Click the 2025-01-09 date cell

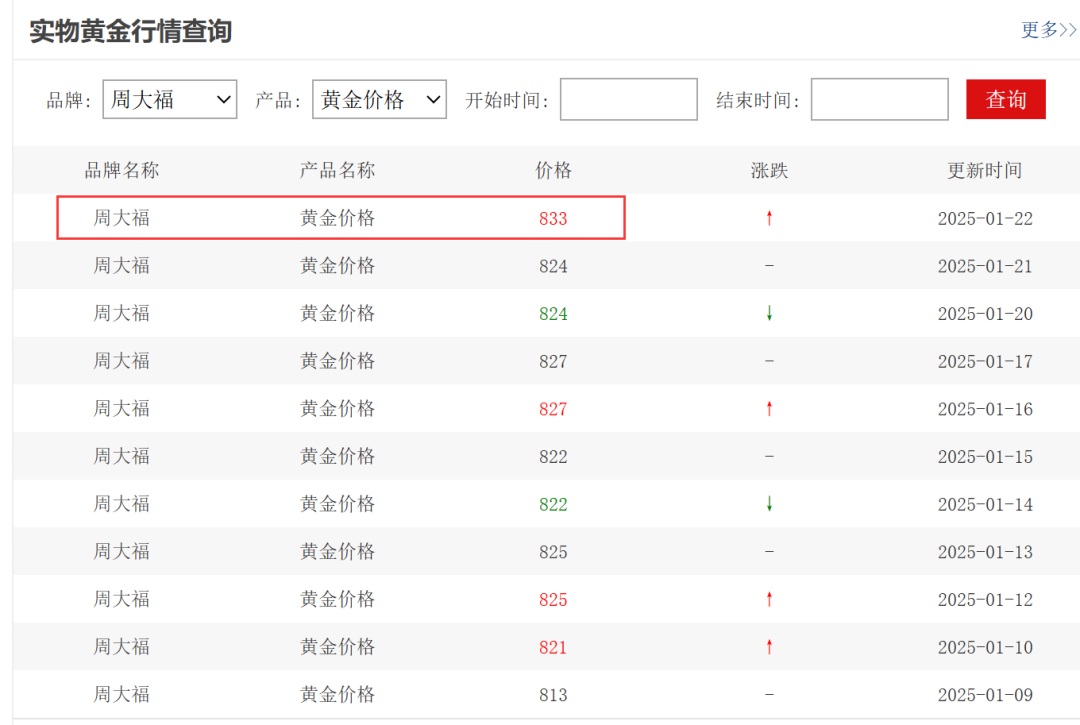985,695
